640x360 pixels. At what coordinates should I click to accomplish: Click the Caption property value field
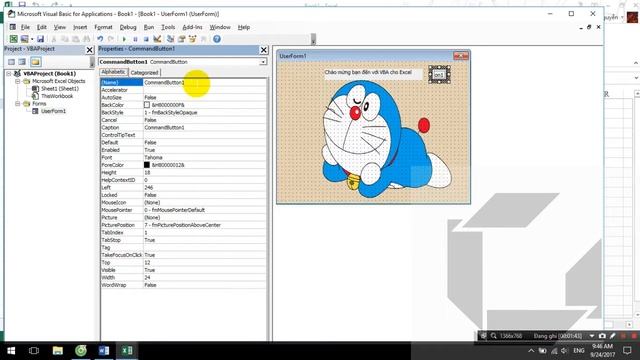pyautogui.click(x=205, y=127)
